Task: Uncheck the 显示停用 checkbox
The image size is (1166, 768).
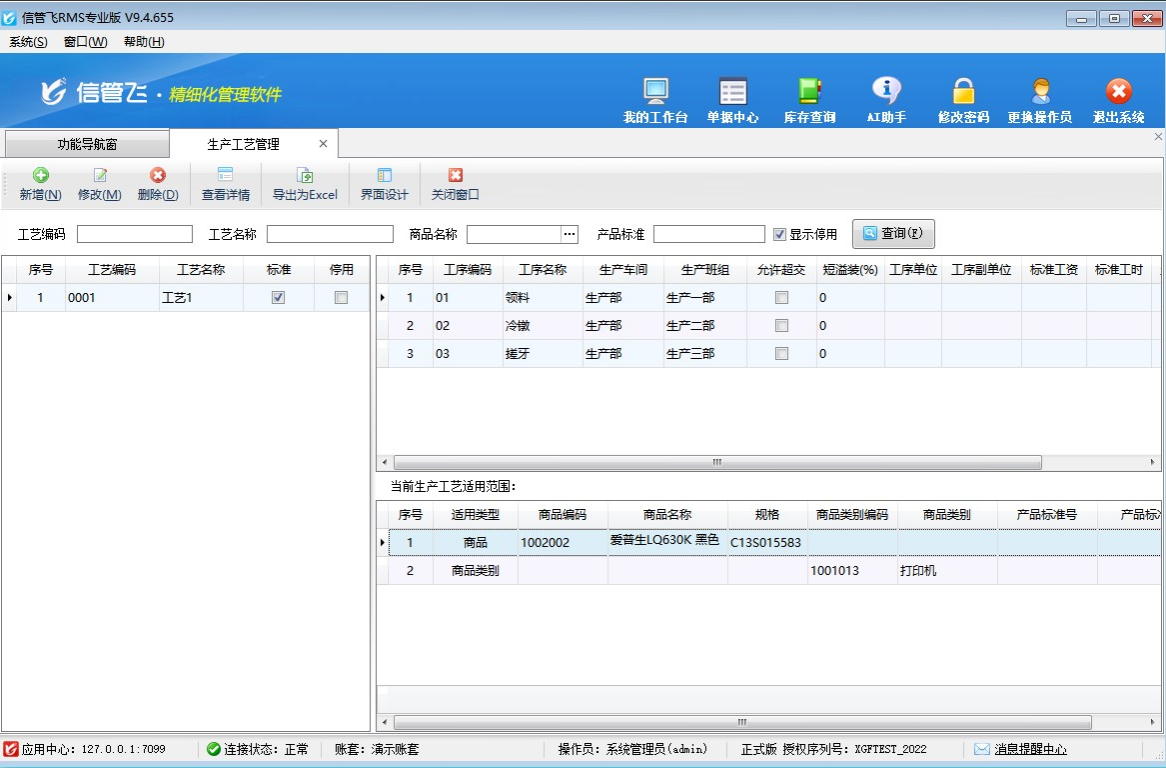Action: (780, 234)
